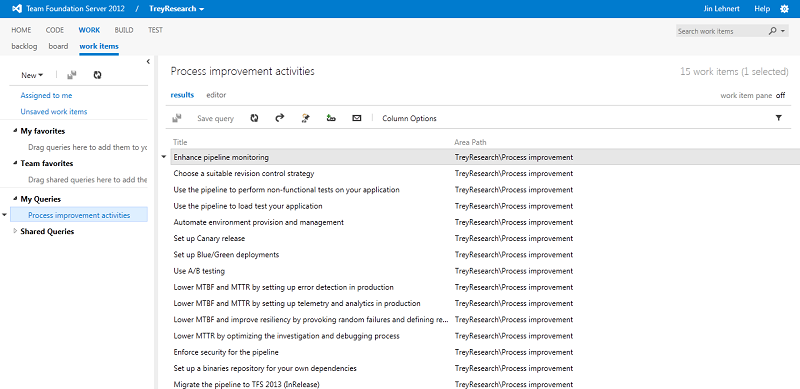The height and width of the screenshot is (389, 800).
Task: Open the backlog tab
Action: pos(24,46)
